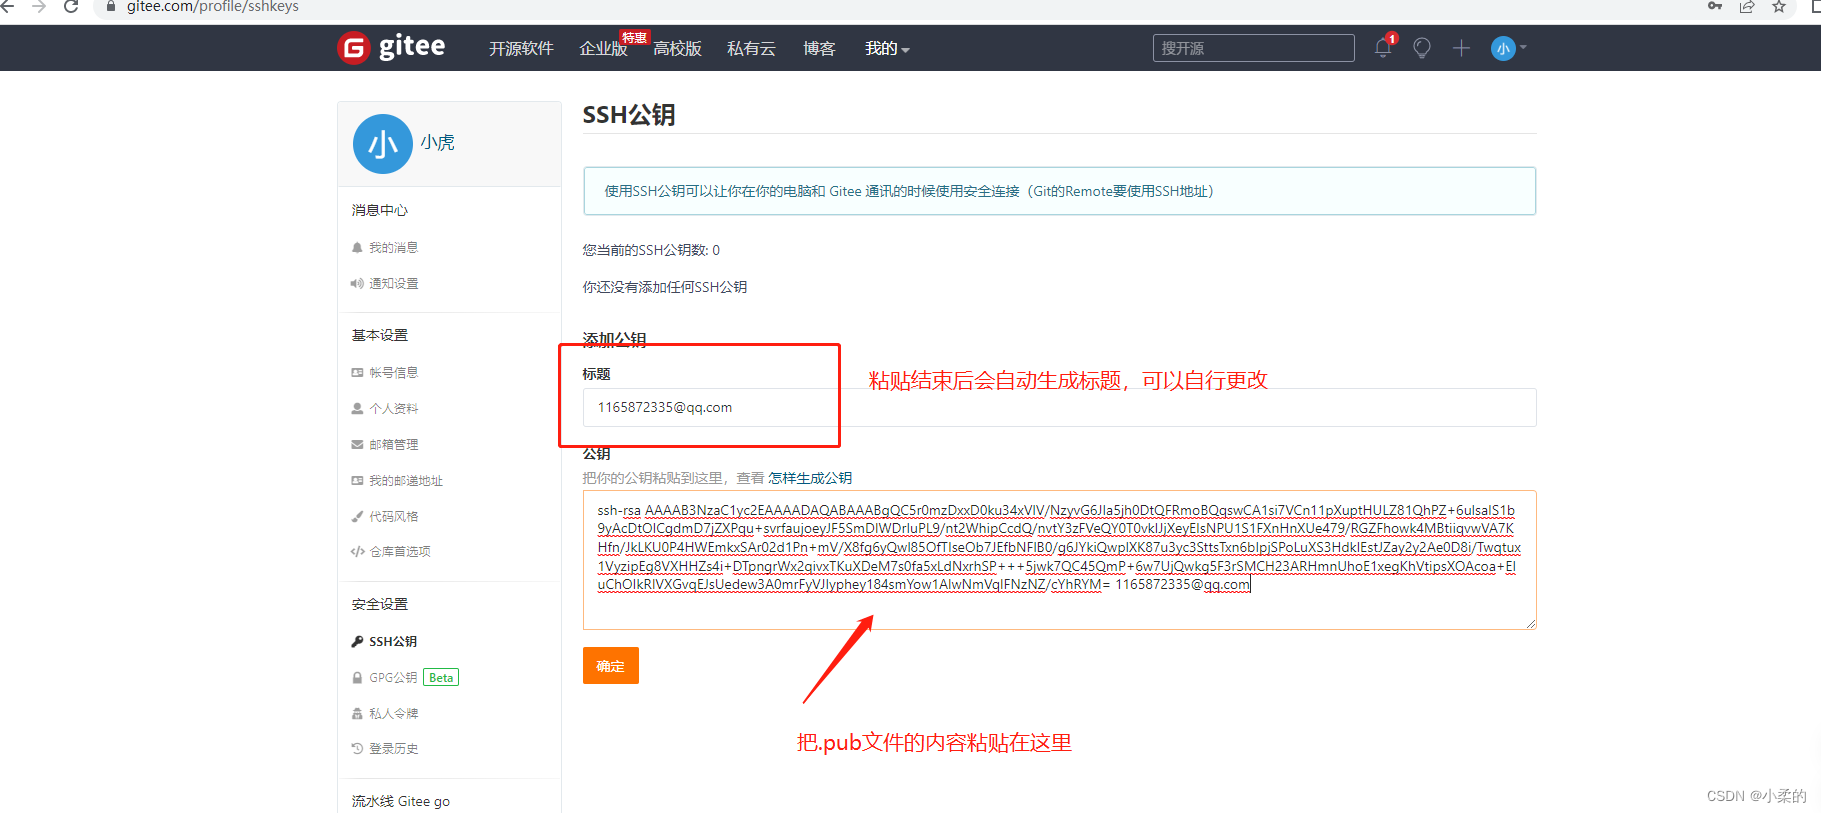The width and height of the screenshot is (1821, 813).
Task: Click the history icon beside 登录历史
Action: tap(357, 748)
